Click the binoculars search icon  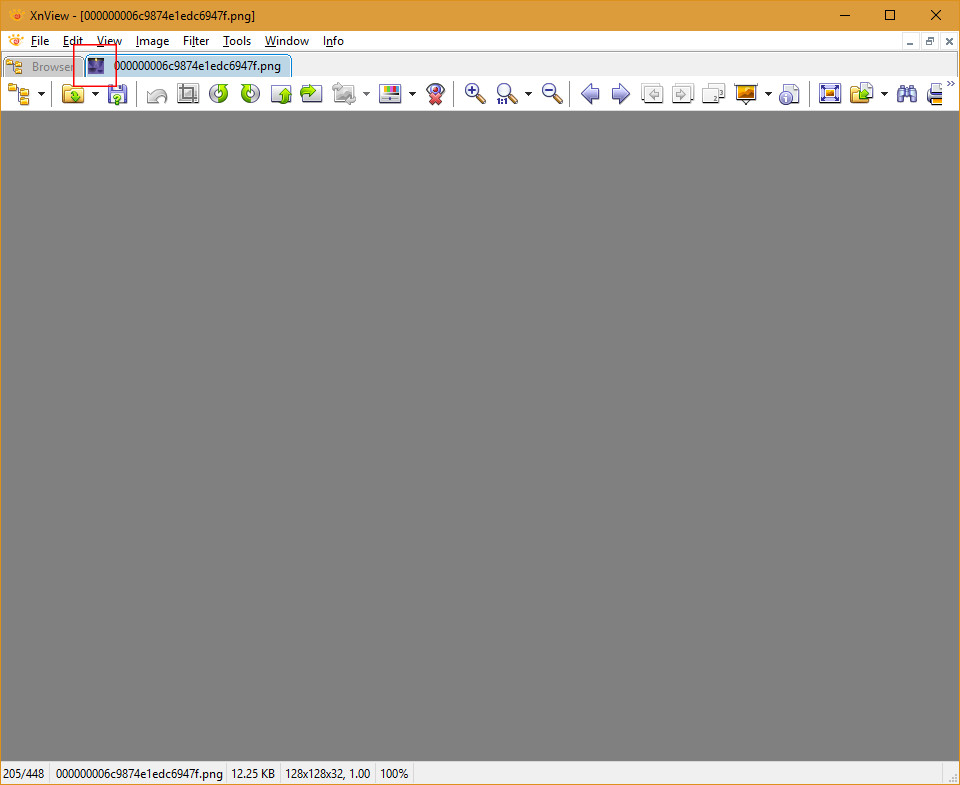coord(907,94)
